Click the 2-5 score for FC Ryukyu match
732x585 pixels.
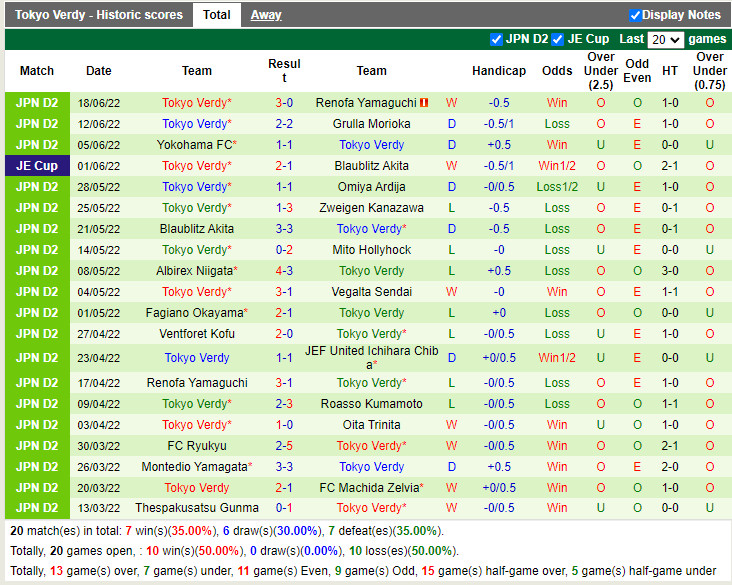[284, 446]
